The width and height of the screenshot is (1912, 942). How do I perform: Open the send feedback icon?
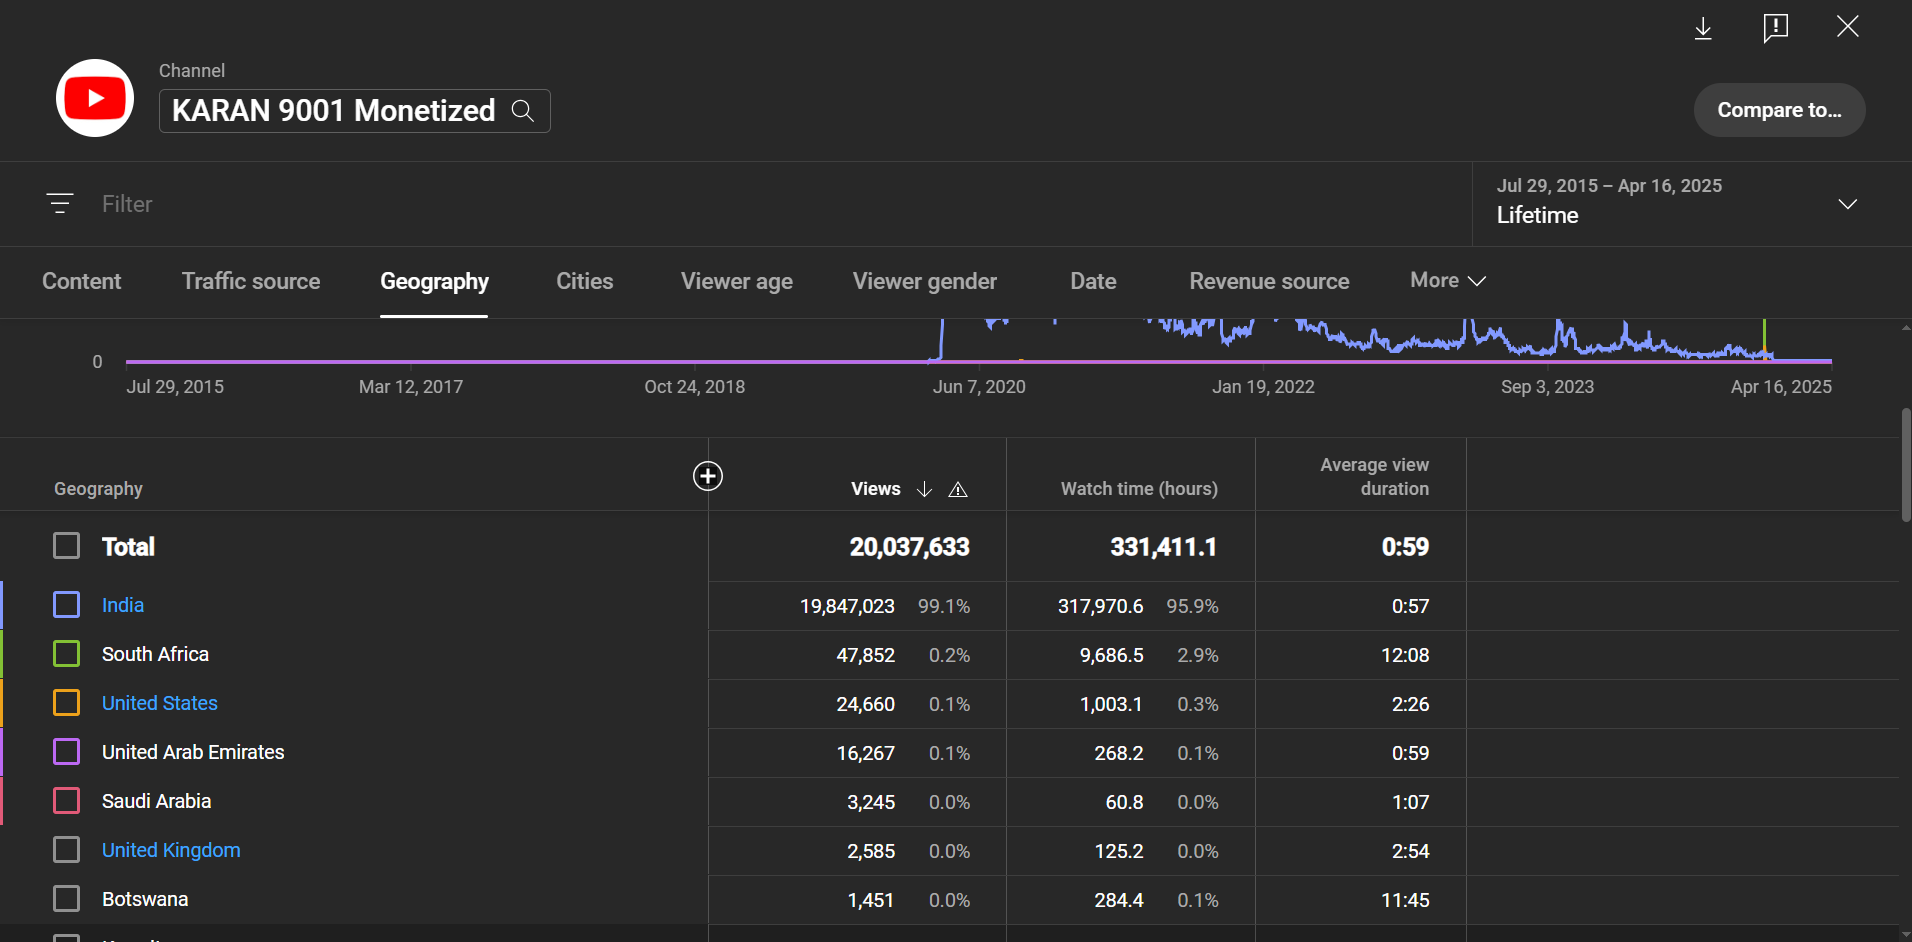(x=1776, y=28)
